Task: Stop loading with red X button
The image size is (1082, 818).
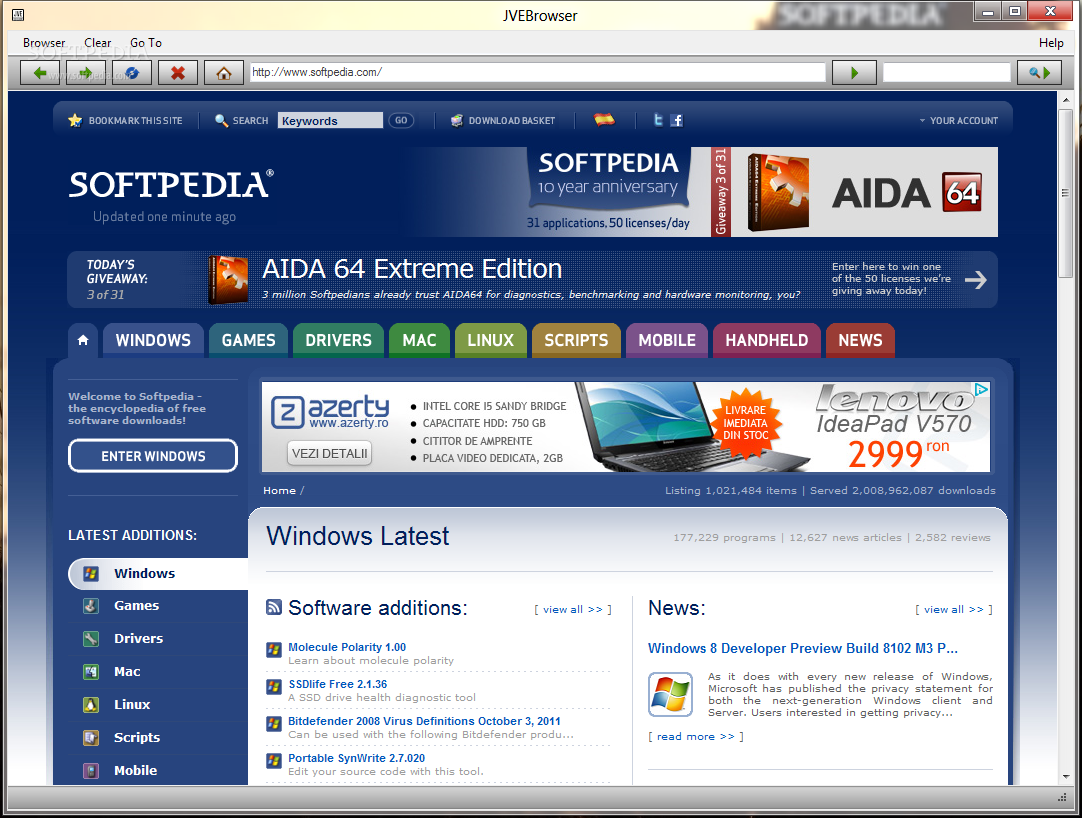Action: click(x=178, y=72)
